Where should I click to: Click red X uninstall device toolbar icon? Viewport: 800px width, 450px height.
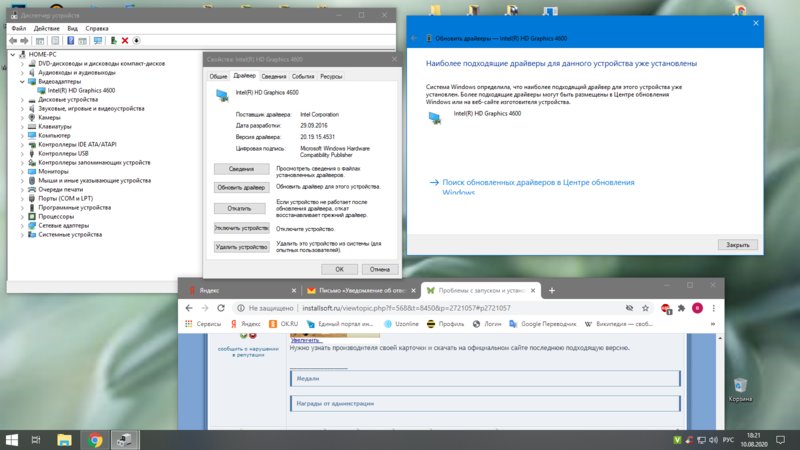tap(125, 41)
